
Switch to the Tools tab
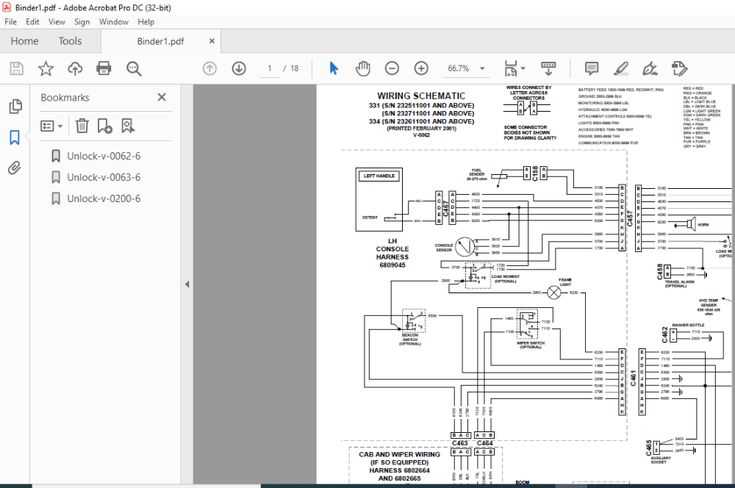tap(70, 41)
